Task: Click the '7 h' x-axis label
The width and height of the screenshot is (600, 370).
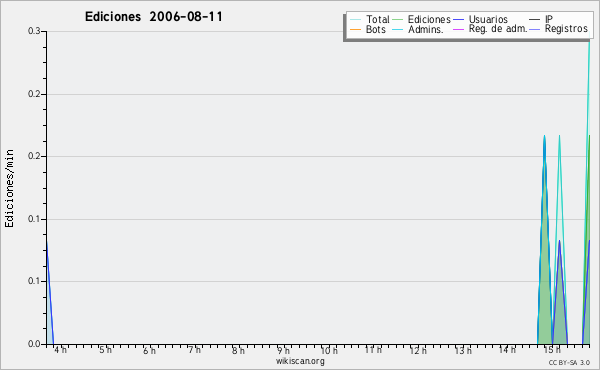Action: click(x=194, y=350)
